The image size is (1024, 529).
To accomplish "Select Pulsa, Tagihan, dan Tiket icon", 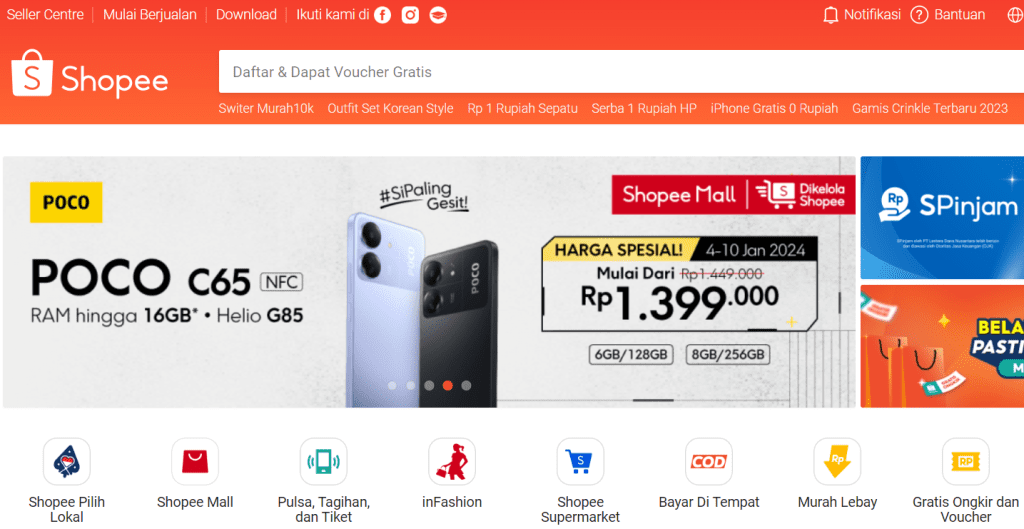I will [323, 462].
